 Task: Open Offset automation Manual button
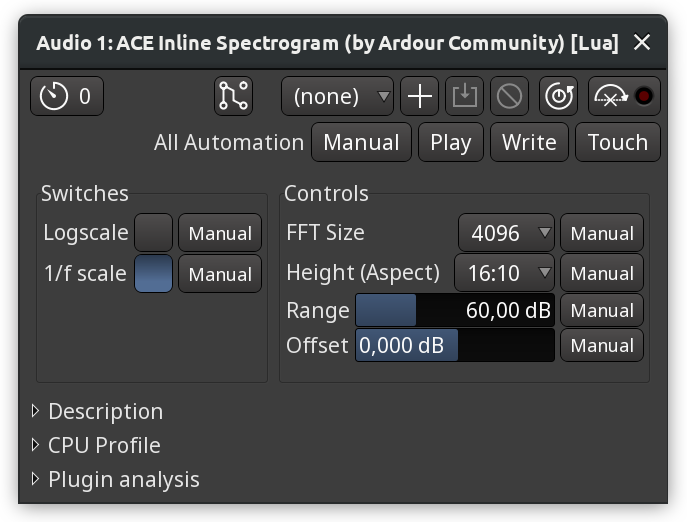pos(602,345)
